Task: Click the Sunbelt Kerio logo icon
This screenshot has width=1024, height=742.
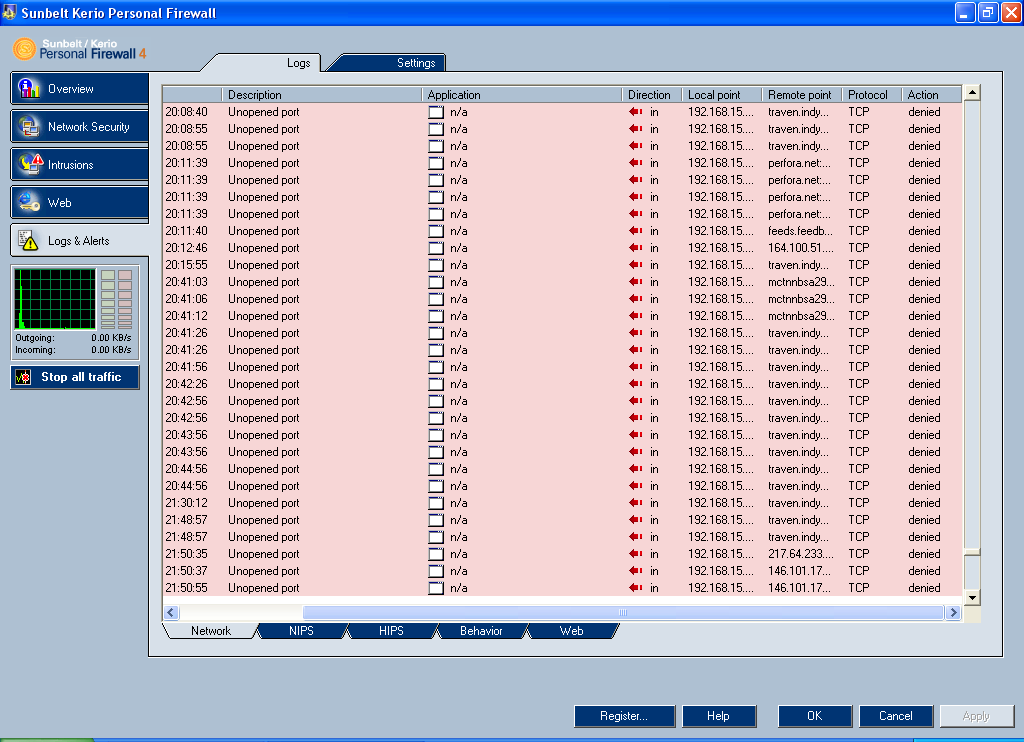Action: [x=24, y=49]
